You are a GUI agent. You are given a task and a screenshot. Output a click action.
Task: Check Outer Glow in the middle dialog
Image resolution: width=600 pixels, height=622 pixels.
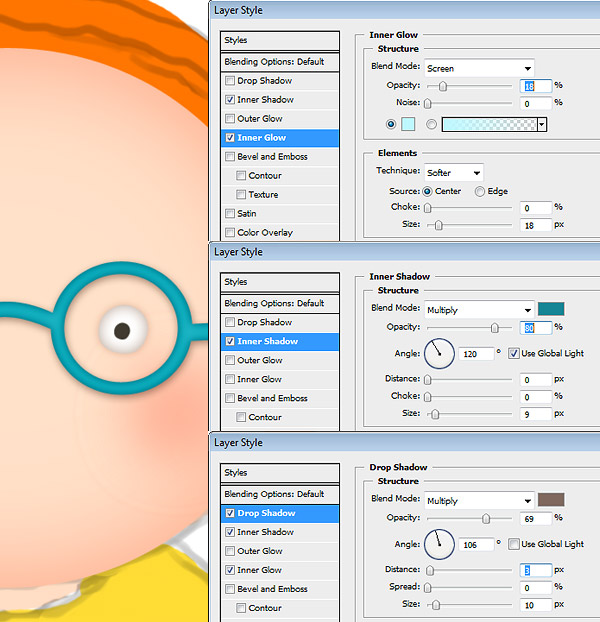(230, 360)
